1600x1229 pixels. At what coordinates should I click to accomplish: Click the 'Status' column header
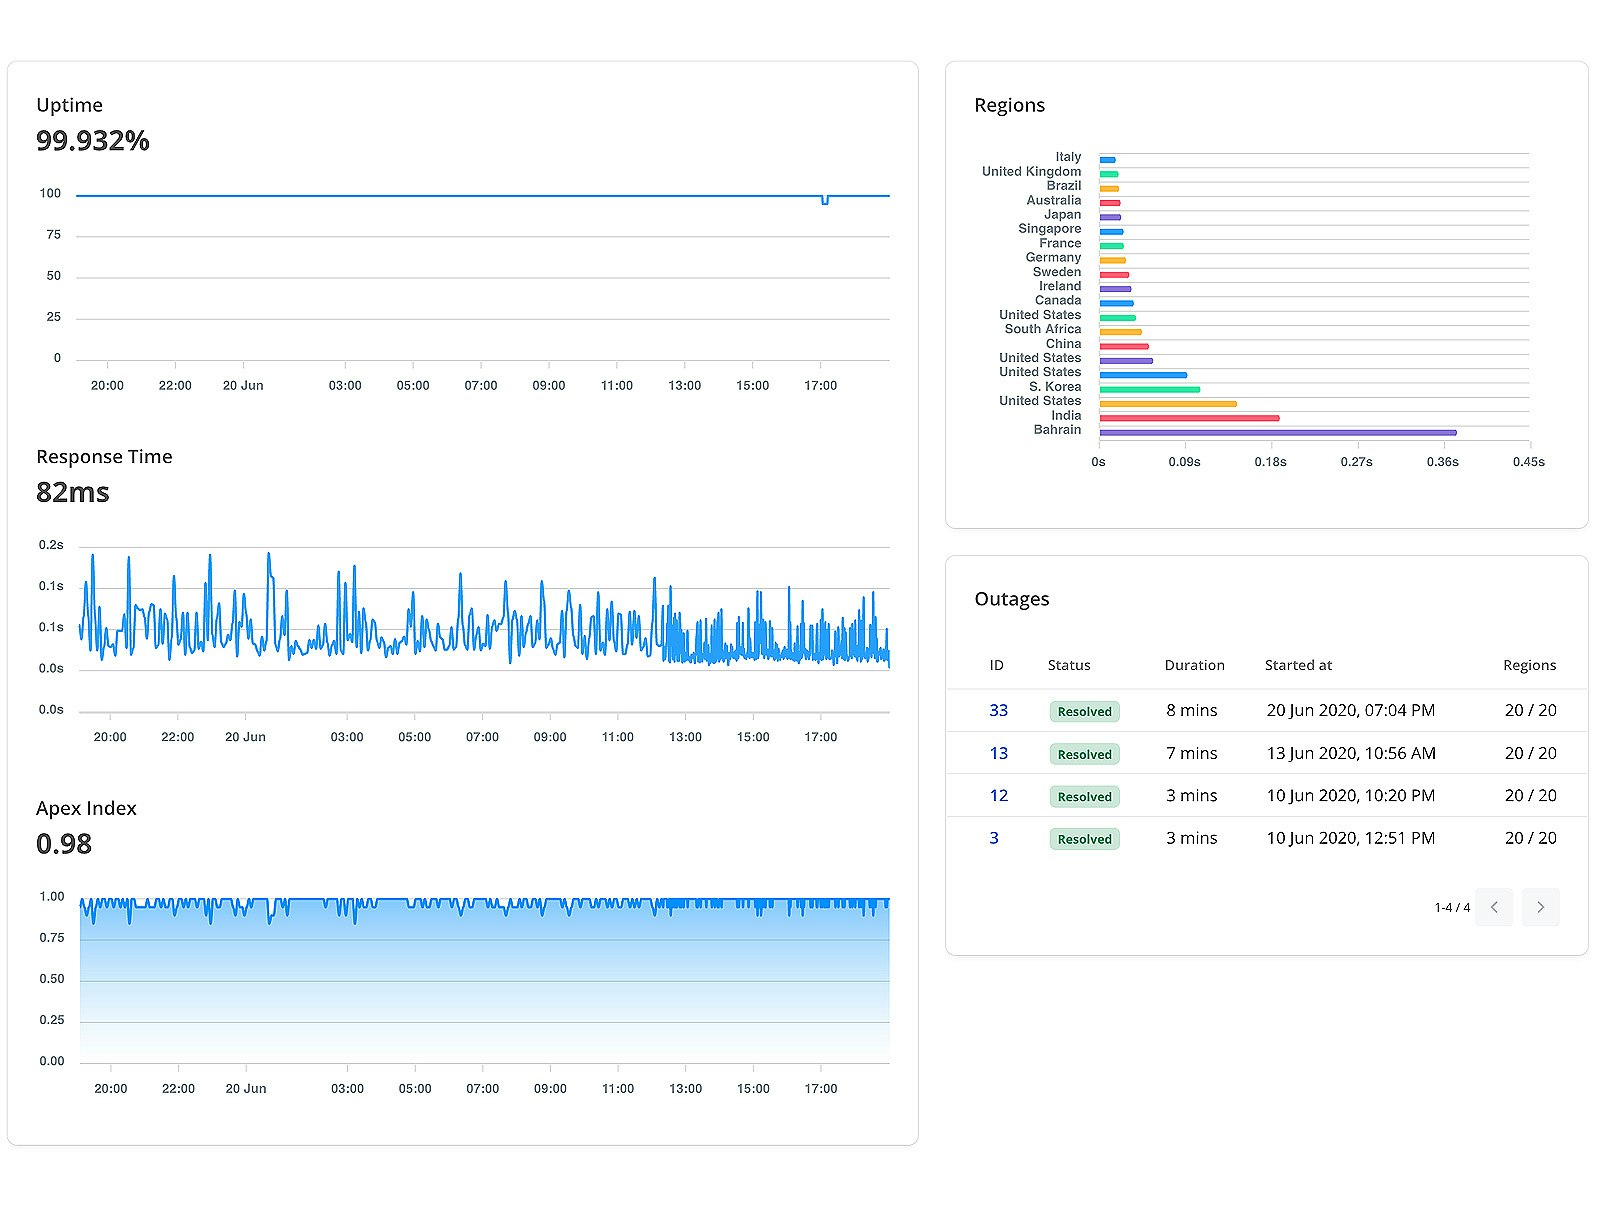coord(1069,665)
